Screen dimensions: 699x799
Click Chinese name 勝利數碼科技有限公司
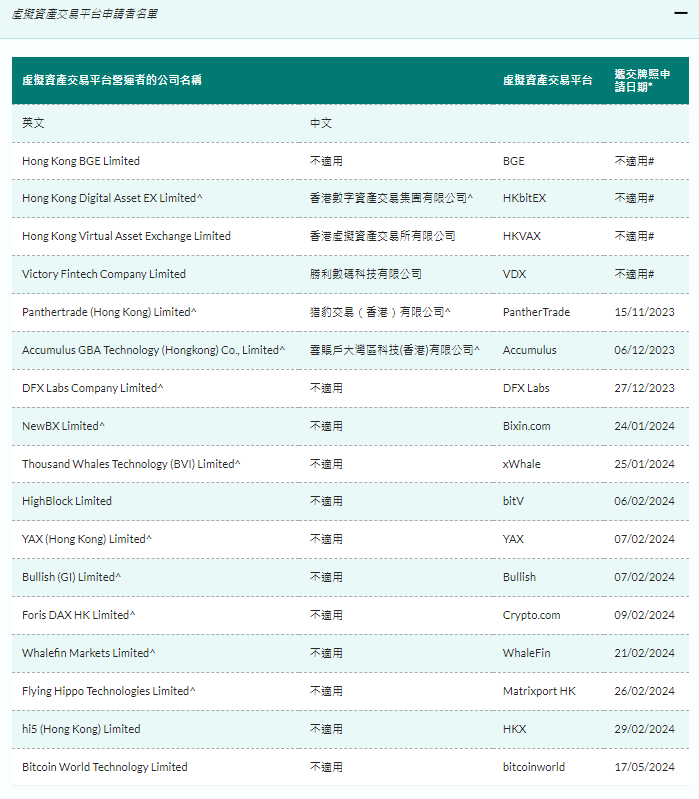pyautogui.click(x=366, y=274)
